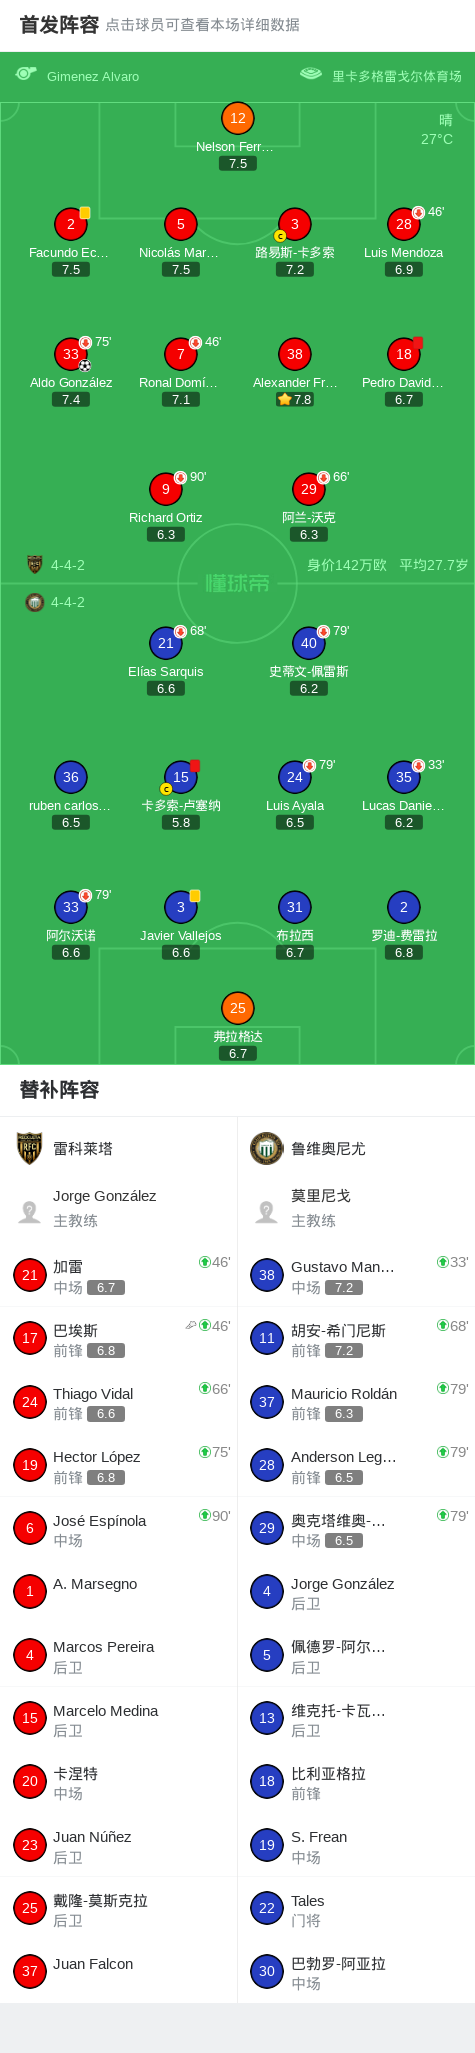Click the 雷科莱塔 team crest
This screenshot has width=475, height=2053.
[30, 1148]
